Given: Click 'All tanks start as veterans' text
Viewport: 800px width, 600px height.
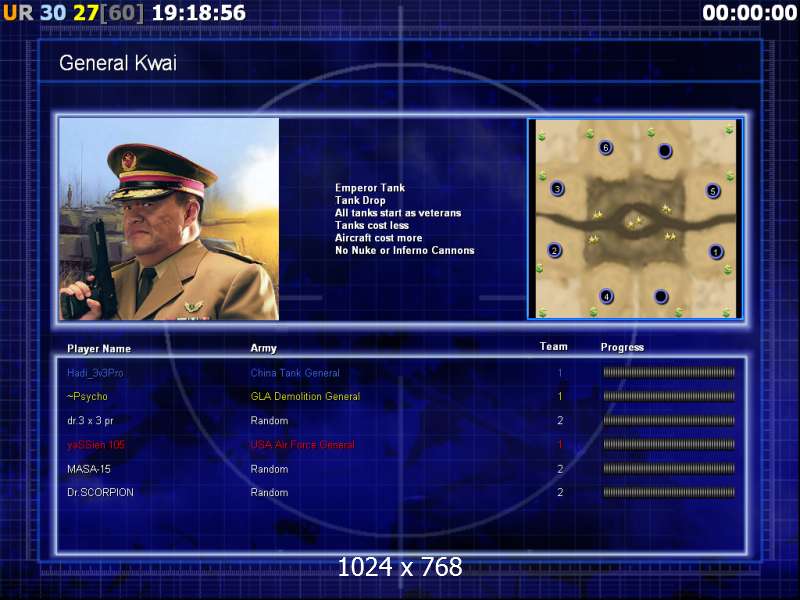Looking at the screenshot, I should [x=398, y=213].
